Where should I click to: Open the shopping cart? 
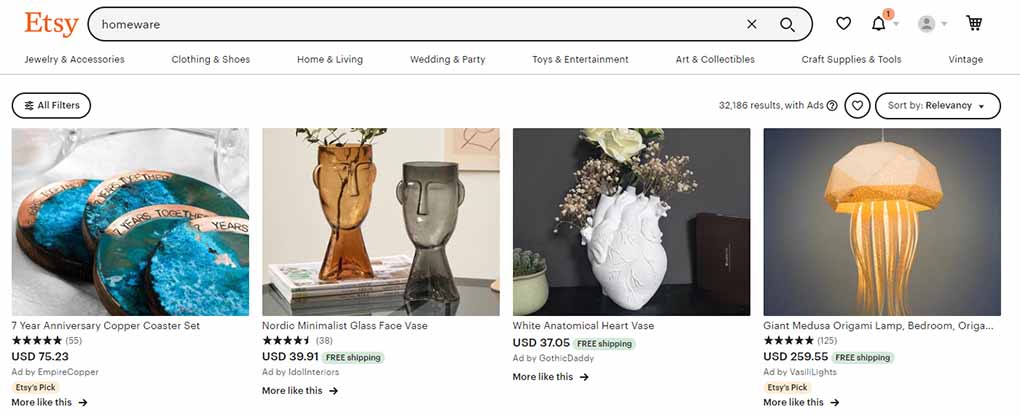click(974, 23)
